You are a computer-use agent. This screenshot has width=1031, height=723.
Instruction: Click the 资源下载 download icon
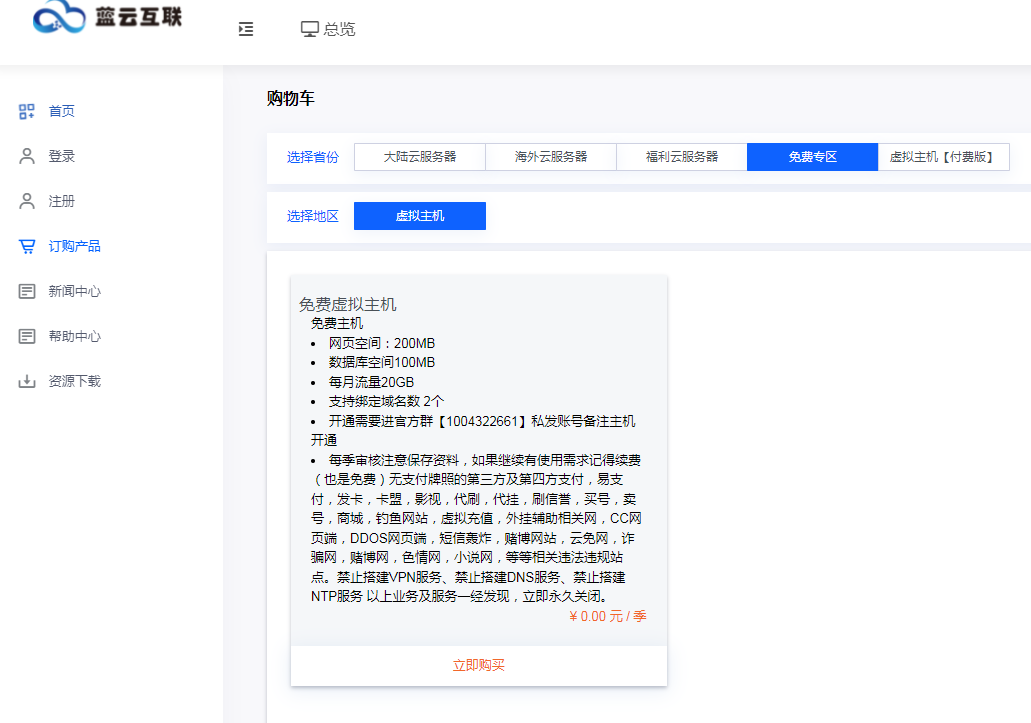(27, 381)
